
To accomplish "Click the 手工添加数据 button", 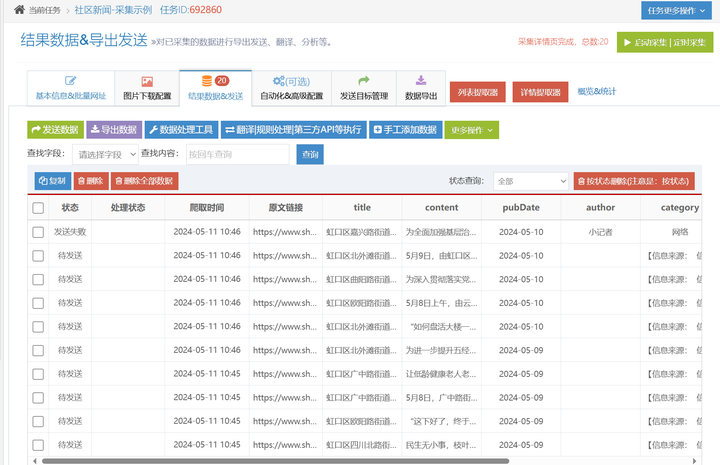I will (405, 130).
